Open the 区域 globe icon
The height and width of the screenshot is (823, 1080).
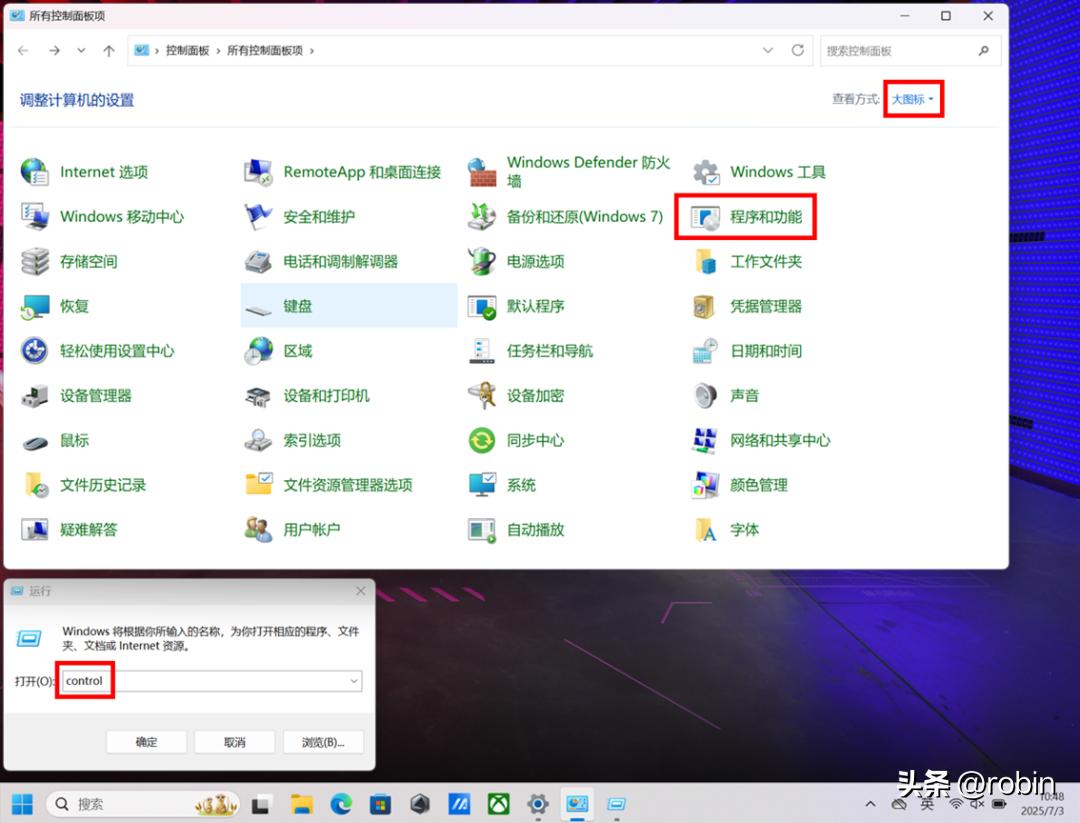(258, 351)
